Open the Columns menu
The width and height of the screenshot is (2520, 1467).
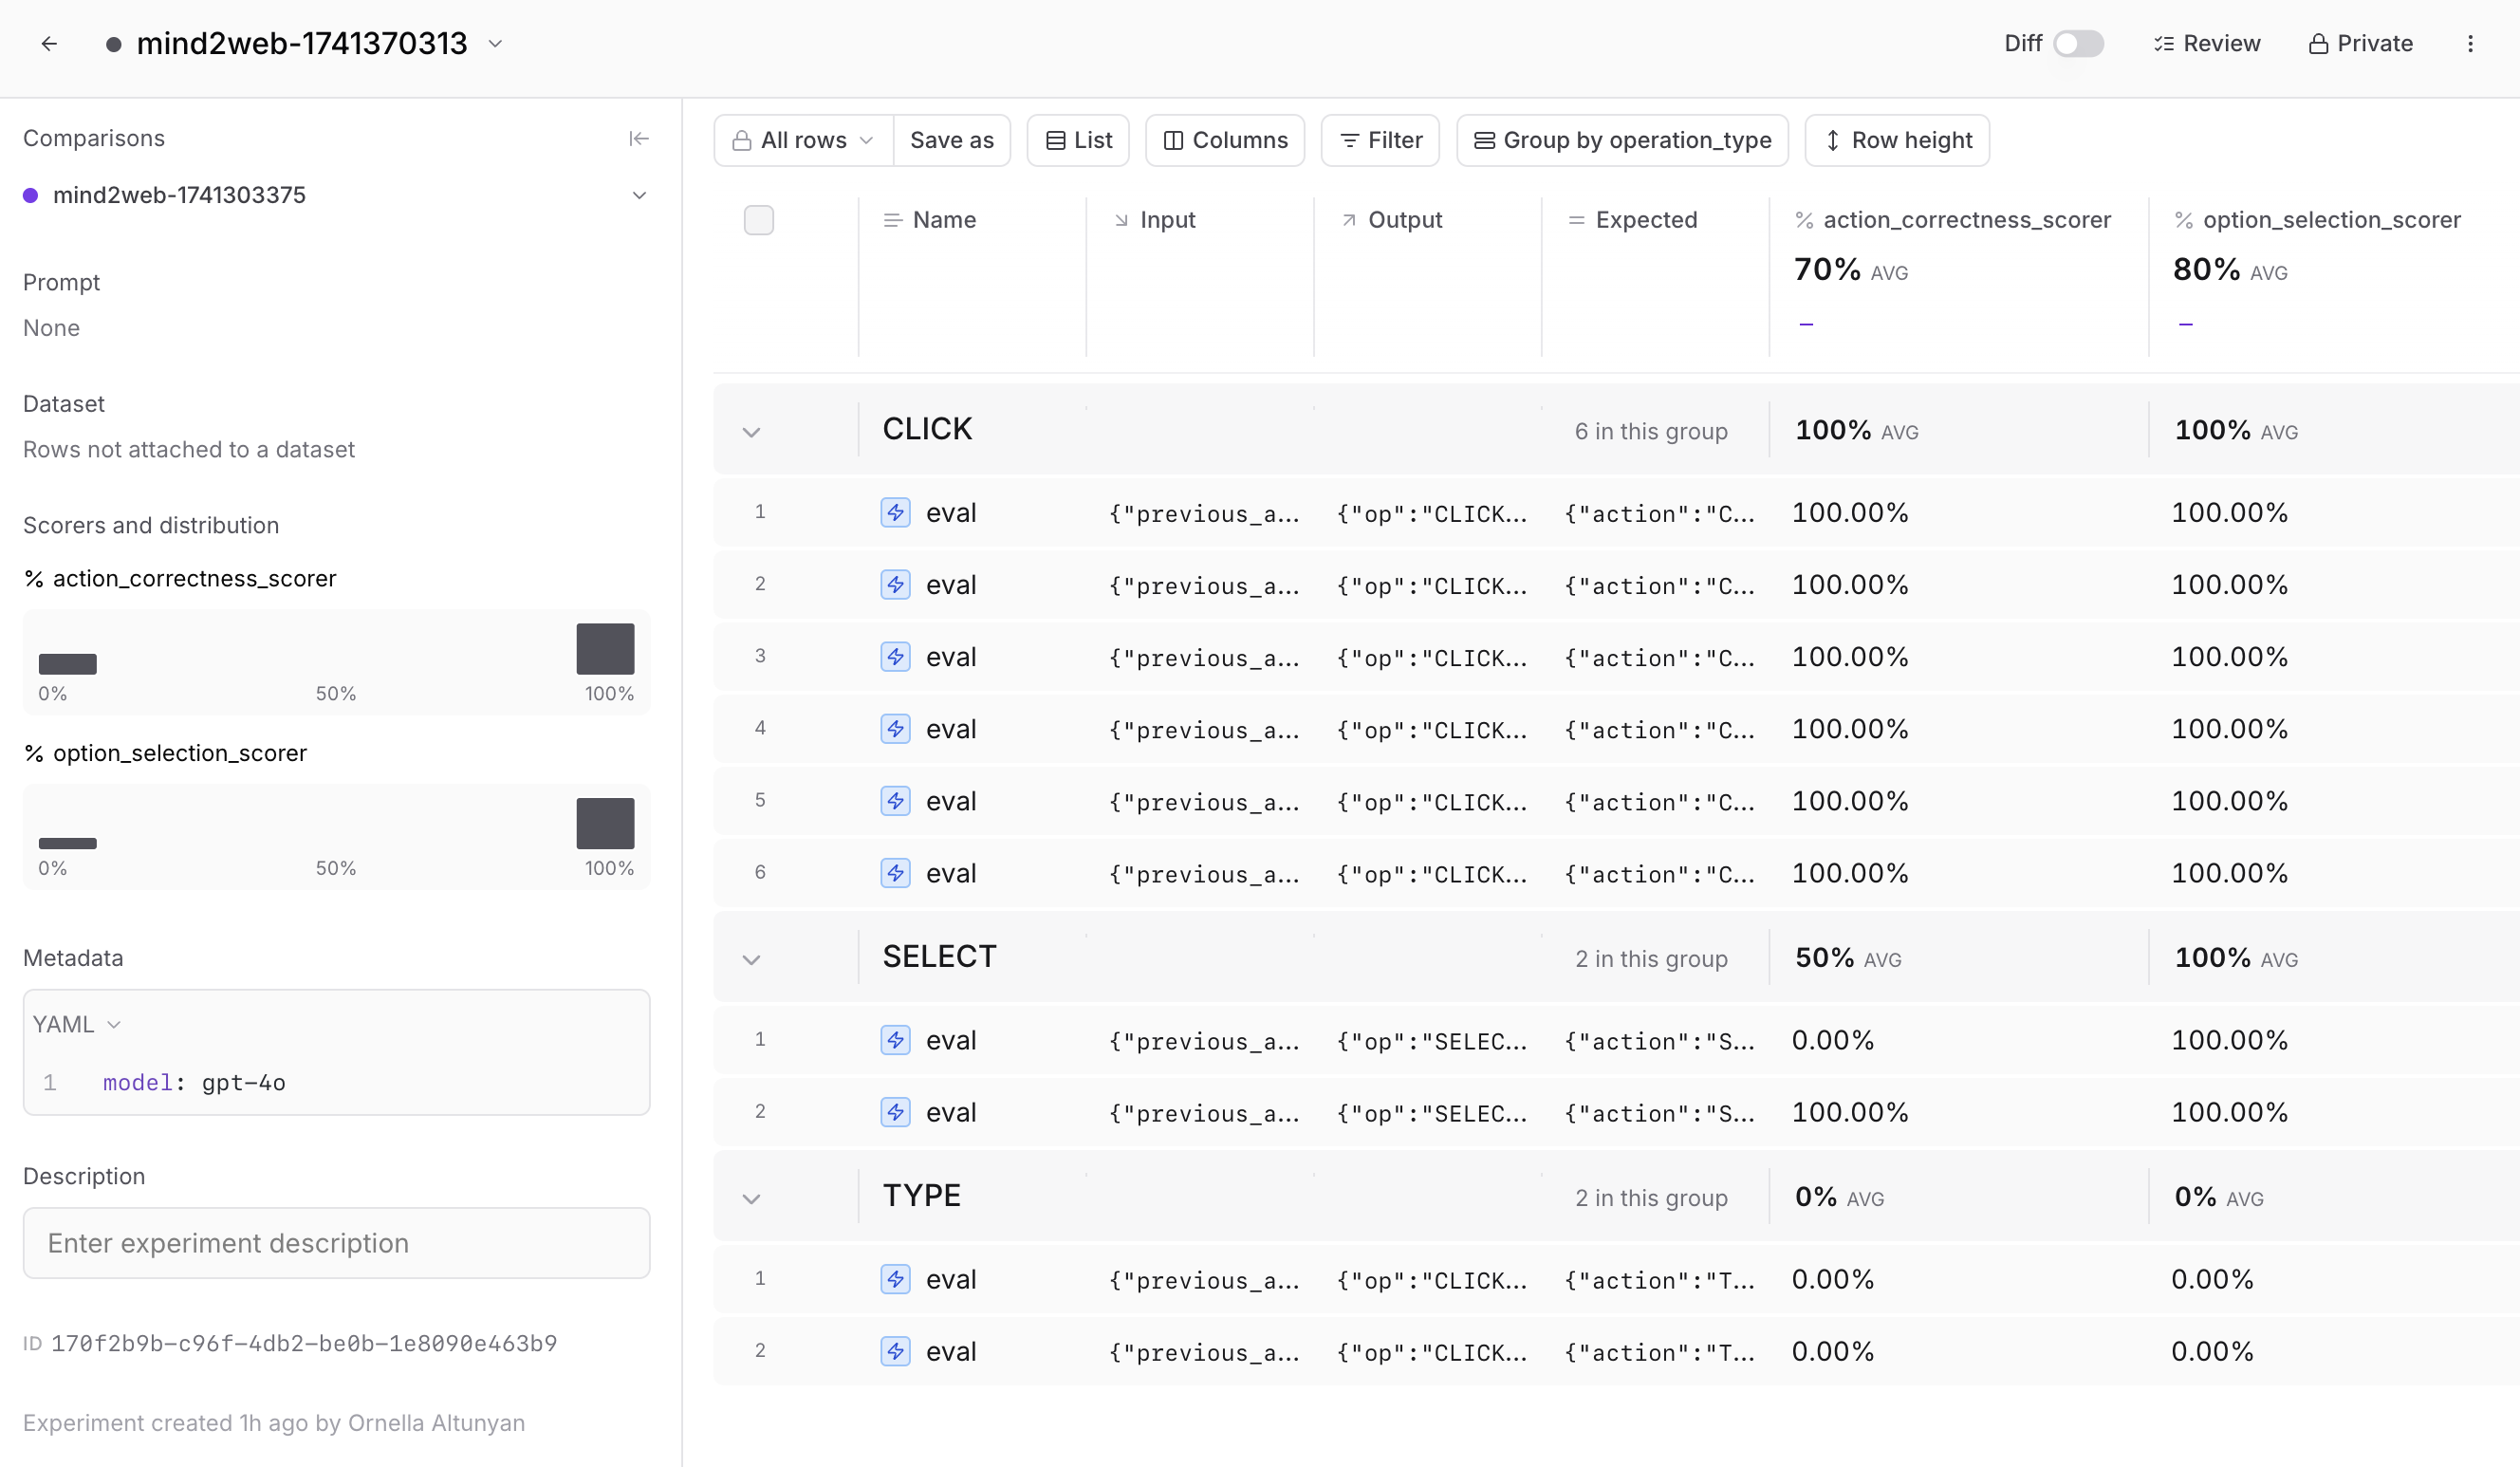[1225, 140]
